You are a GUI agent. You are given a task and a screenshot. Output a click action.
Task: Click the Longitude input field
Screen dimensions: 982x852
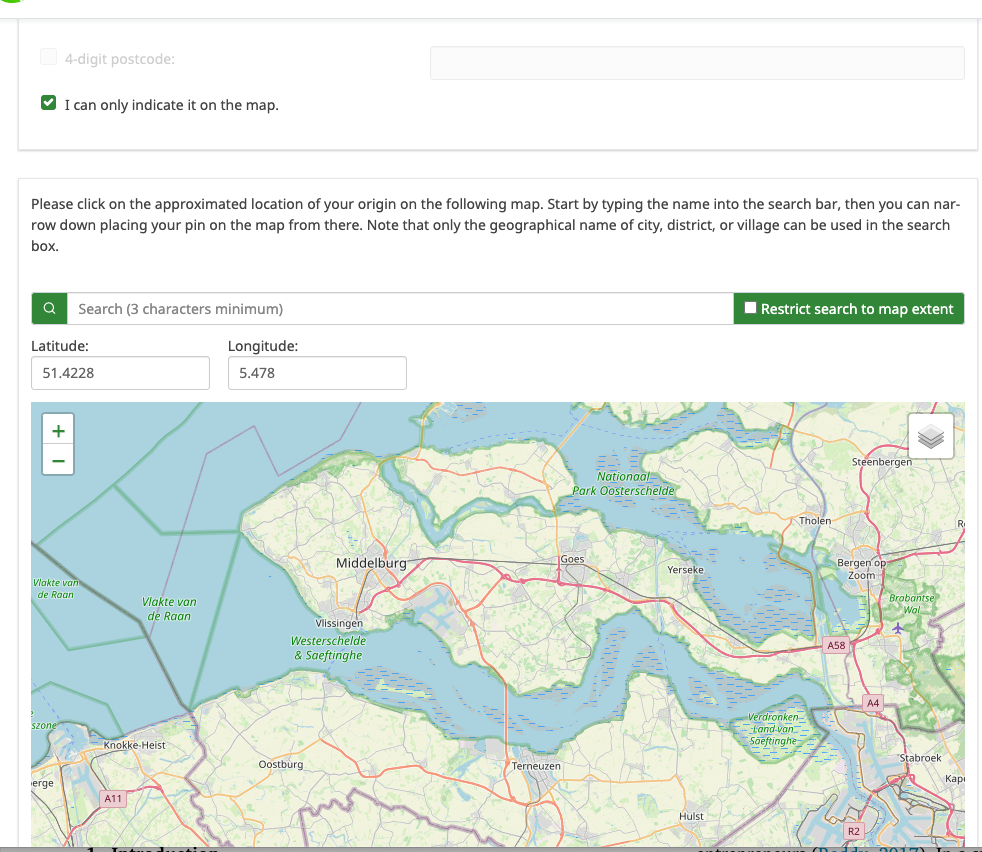point(317,373)
